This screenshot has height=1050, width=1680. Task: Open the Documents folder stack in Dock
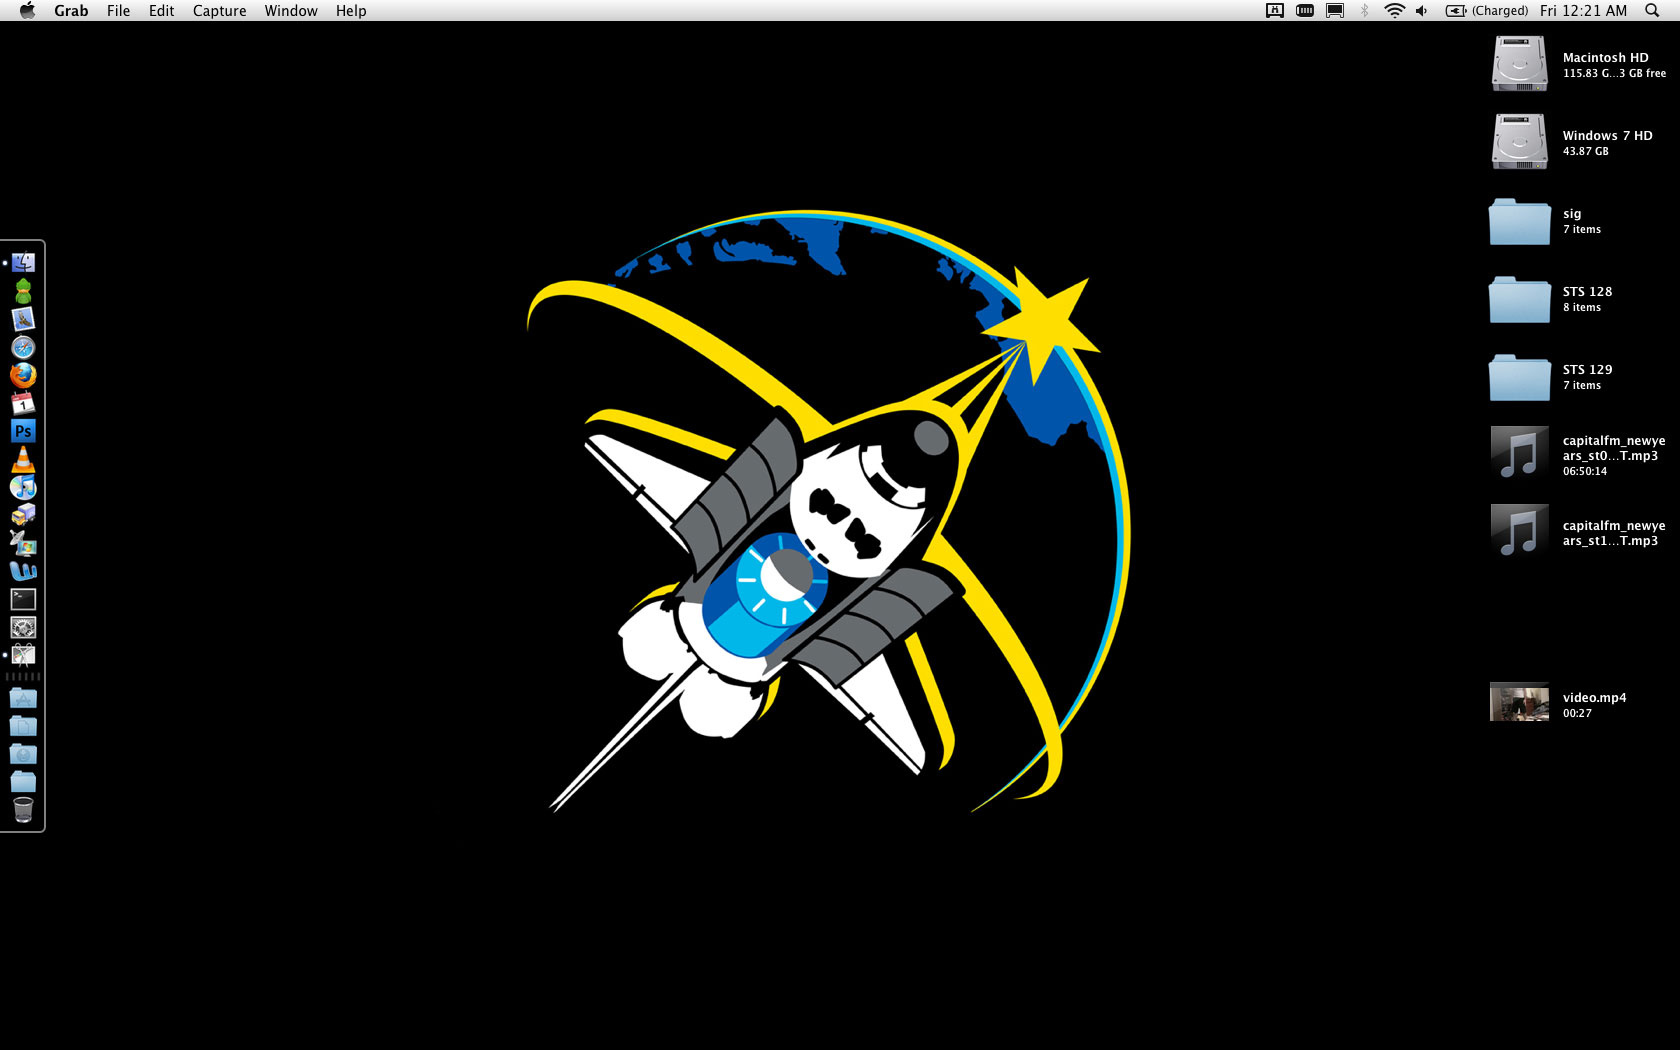click(x=23, y=725)
